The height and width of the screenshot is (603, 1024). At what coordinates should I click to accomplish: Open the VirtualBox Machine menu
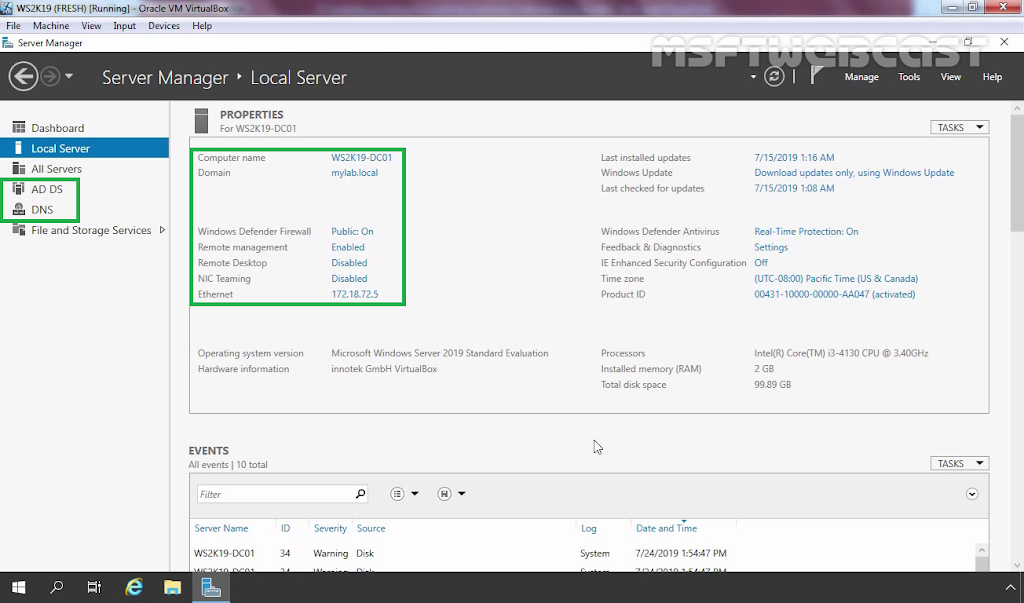pyautogui.click(x=51, y=25)
